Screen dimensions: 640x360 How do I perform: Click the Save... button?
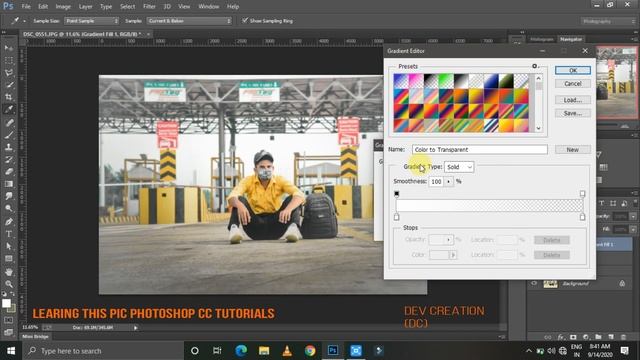[573, 113]
